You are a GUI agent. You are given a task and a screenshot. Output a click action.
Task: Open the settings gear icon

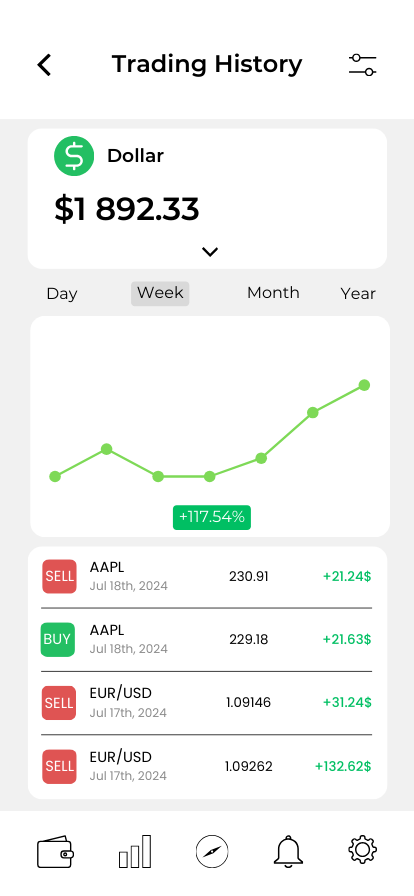[363, 850]
